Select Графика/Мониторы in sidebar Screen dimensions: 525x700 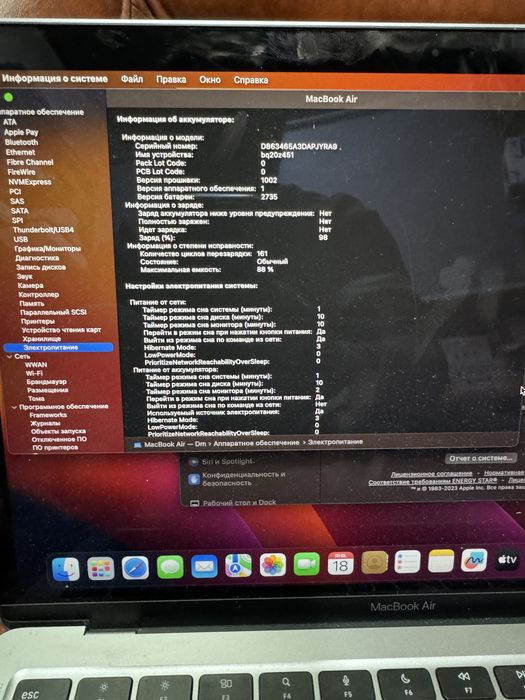48,248
